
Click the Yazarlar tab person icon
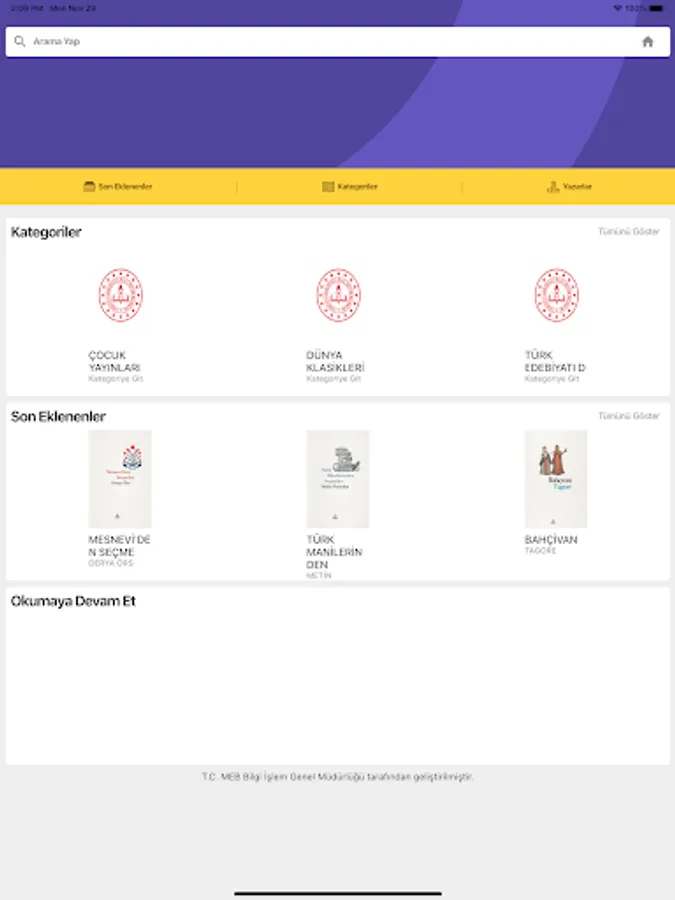(x=553, y=186)
